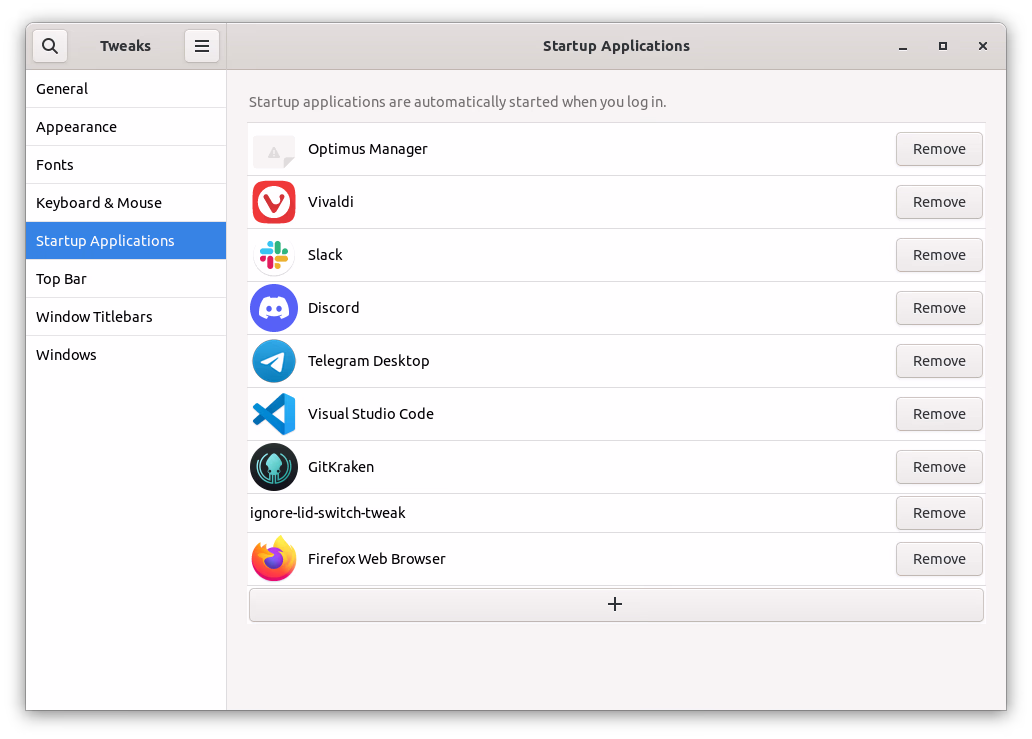The image size is (1032, 739).
Task: Select Startup Applications in sidebar
Action: (x=126, y=241)
